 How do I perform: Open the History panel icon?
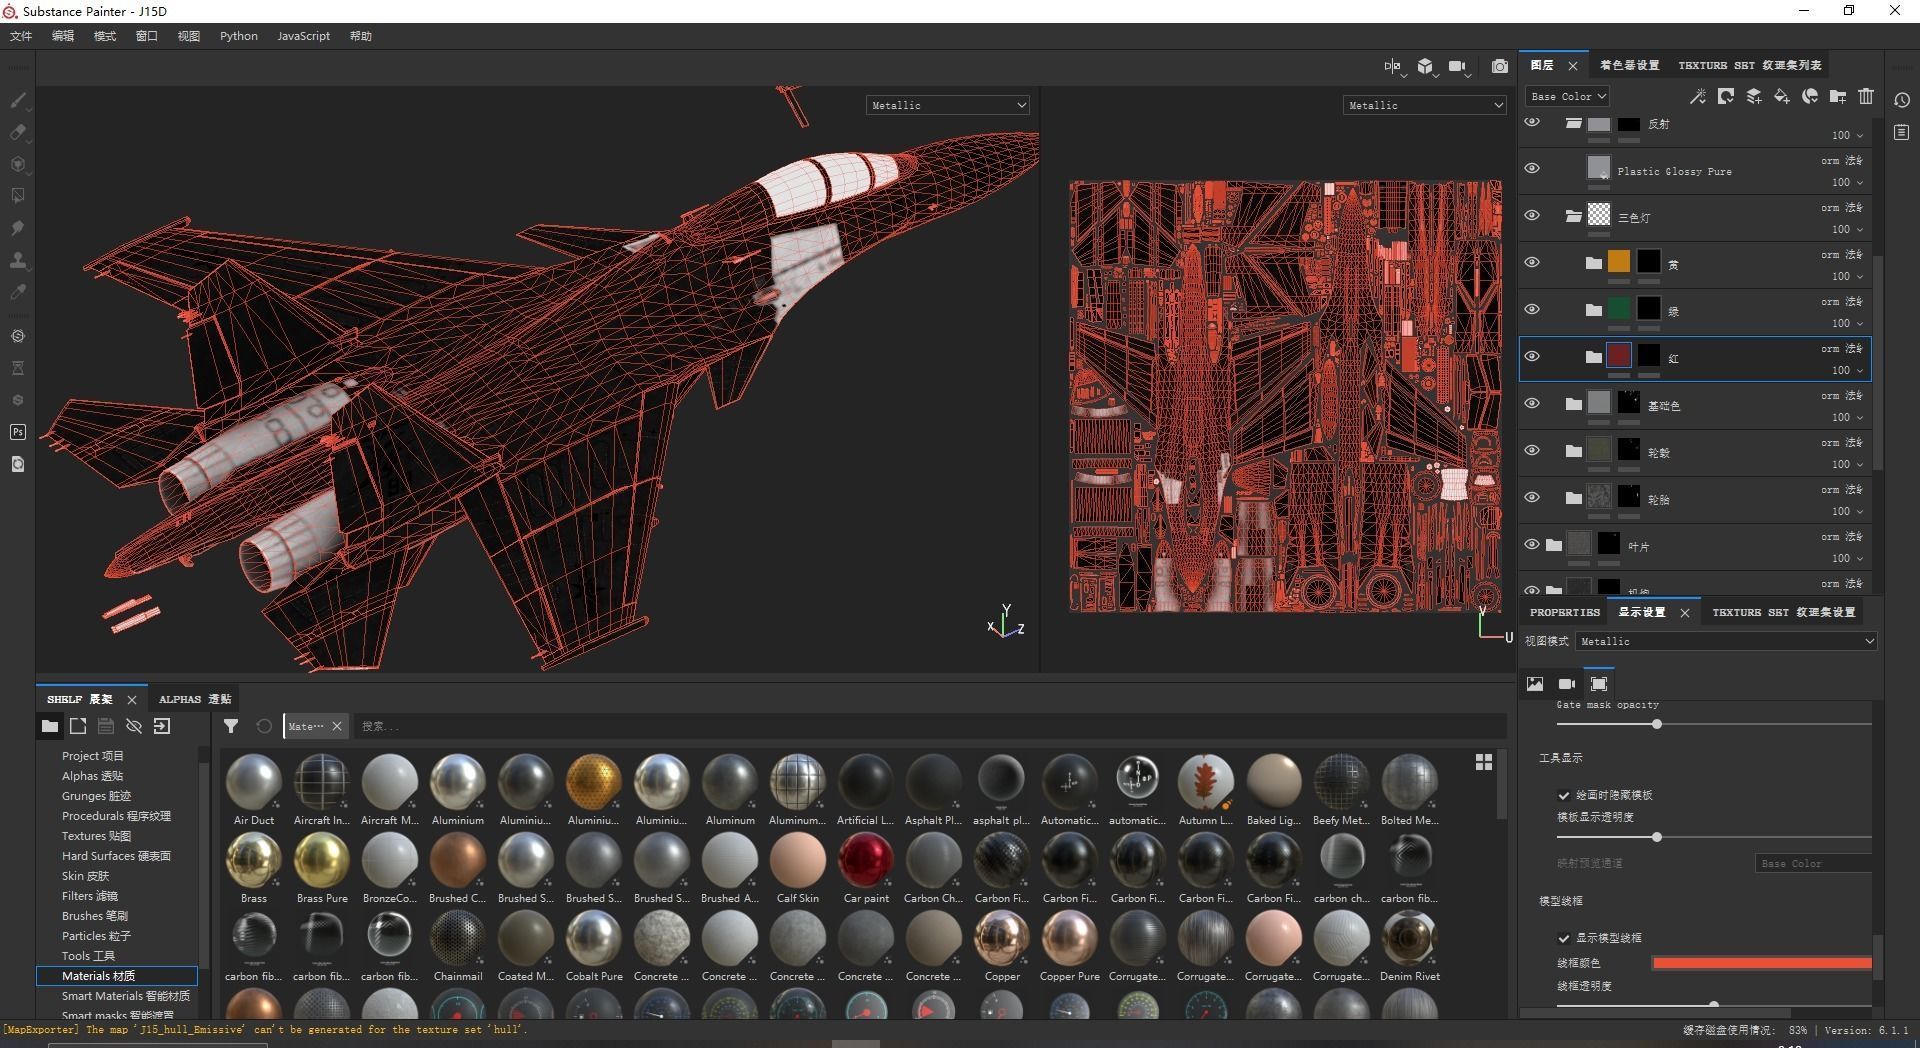coord(1902,100)
